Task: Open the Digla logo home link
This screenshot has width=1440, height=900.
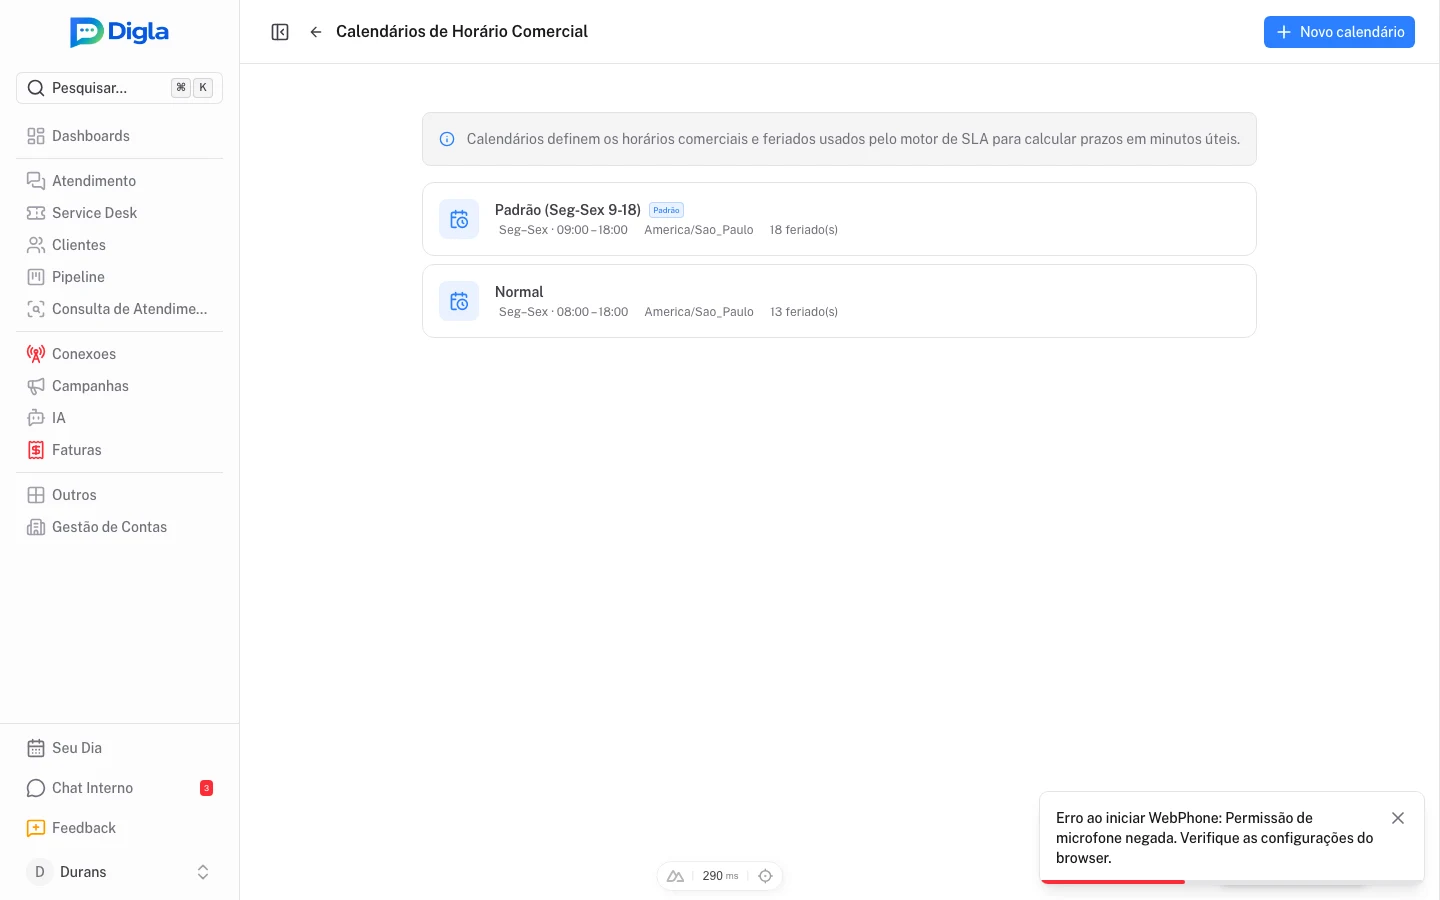Action: click(120, 32)
